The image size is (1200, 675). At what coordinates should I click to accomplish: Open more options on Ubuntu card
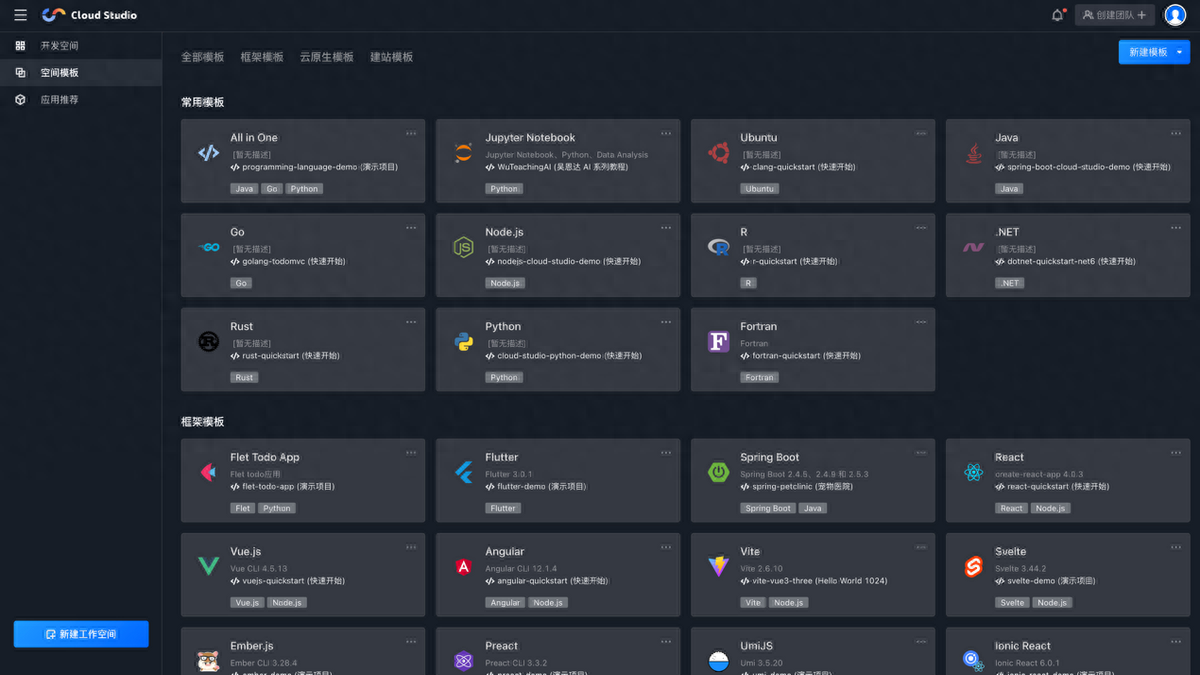pos(921,133)
